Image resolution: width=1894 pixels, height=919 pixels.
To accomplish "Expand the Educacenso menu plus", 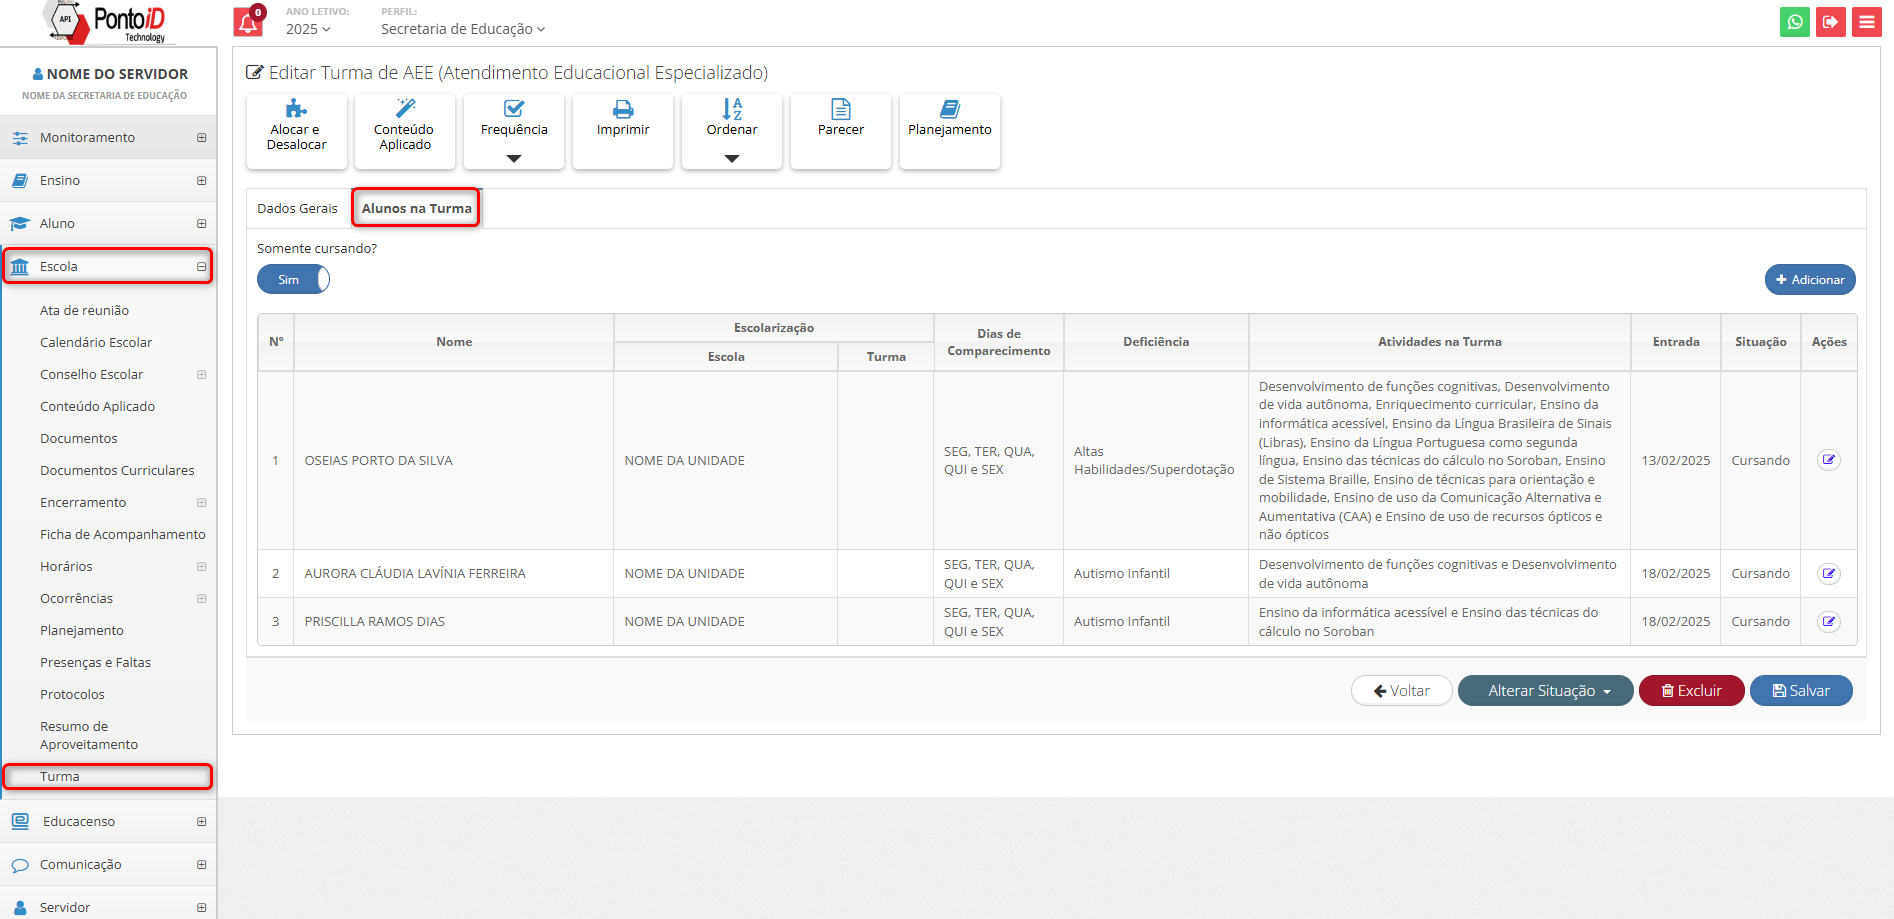I will coord(202,822).
